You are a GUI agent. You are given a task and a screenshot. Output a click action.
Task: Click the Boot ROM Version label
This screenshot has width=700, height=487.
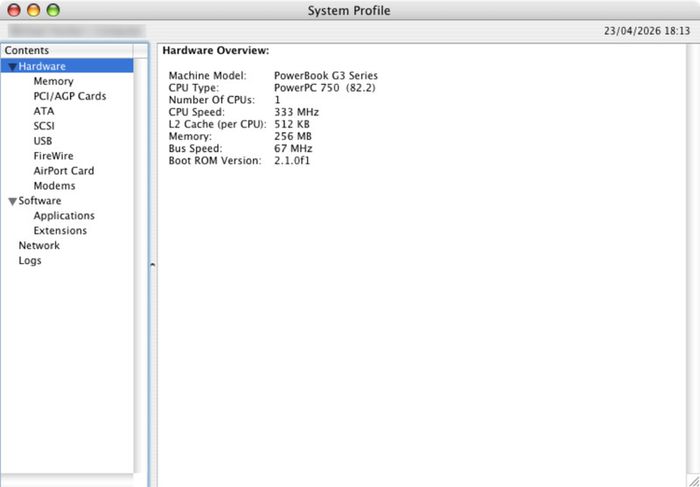215,161
